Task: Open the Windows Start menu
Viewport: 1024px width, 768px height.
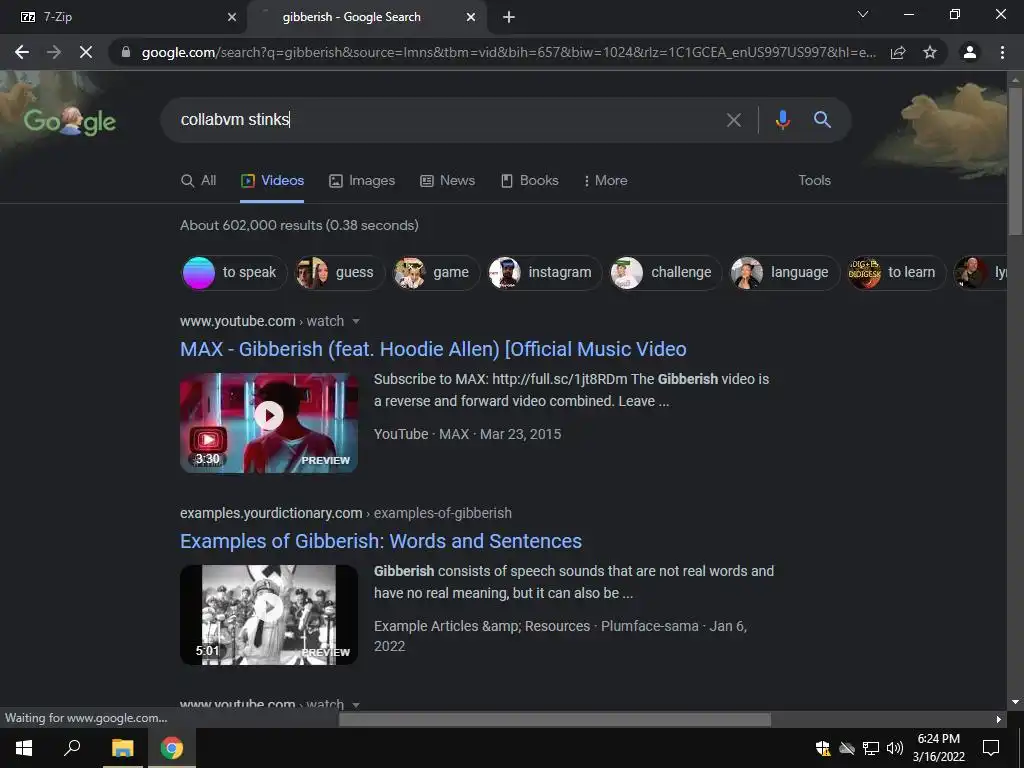Action: coord(24,748)
